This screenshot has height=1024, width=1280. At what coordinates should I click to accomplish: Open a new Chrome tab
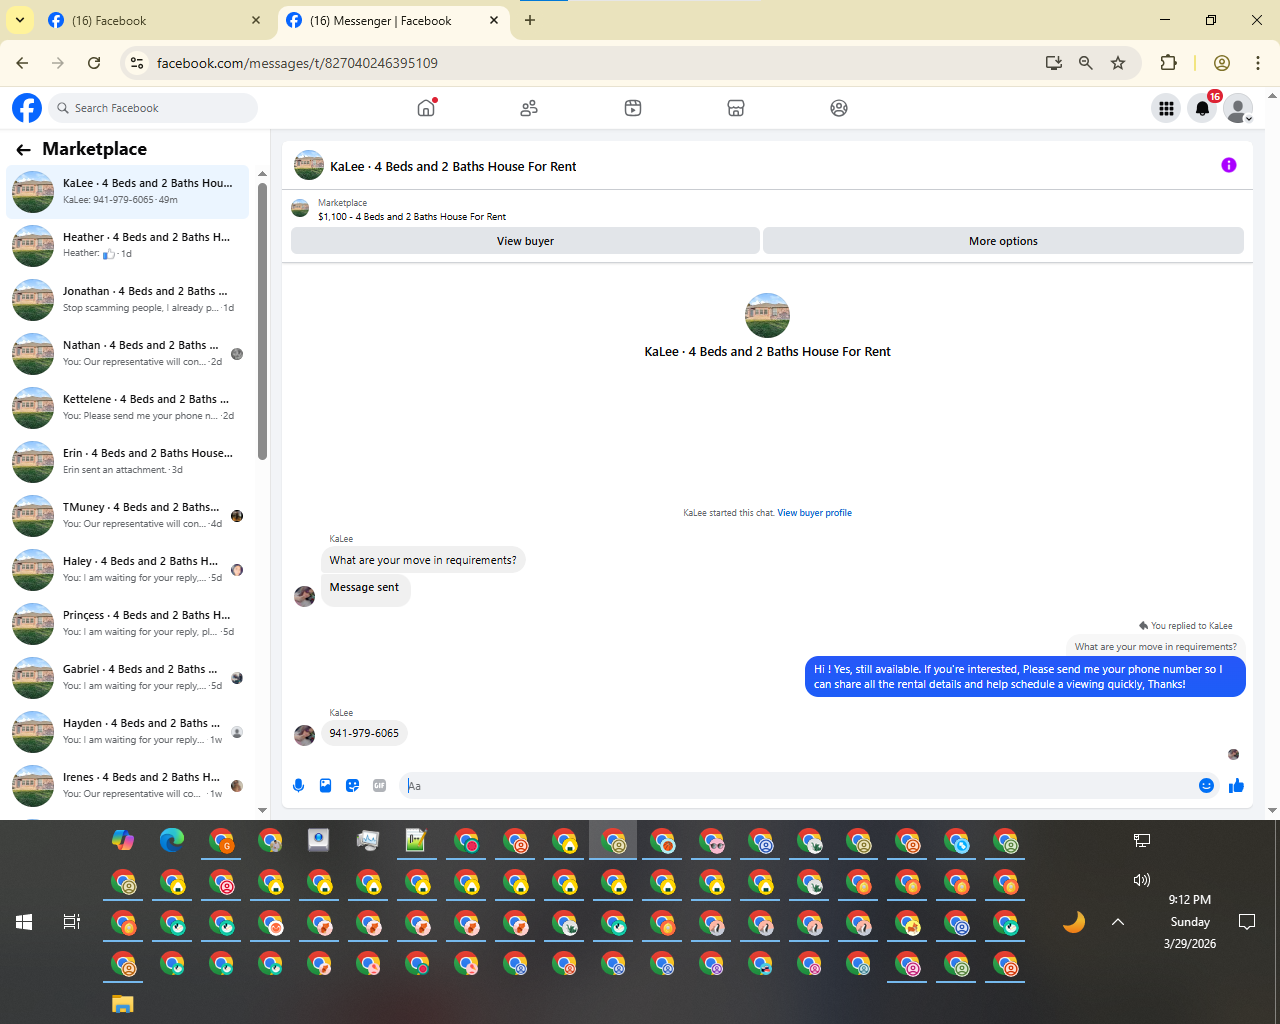click(x=530, y=20)
